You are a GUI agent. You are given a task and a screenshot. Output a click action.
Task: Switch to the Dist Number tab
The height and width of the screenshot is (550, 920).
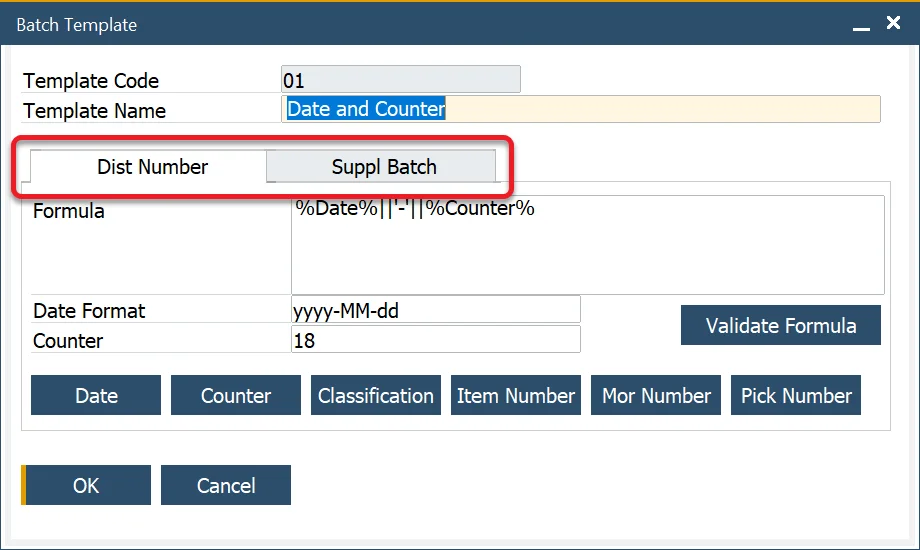pos(152,167)
